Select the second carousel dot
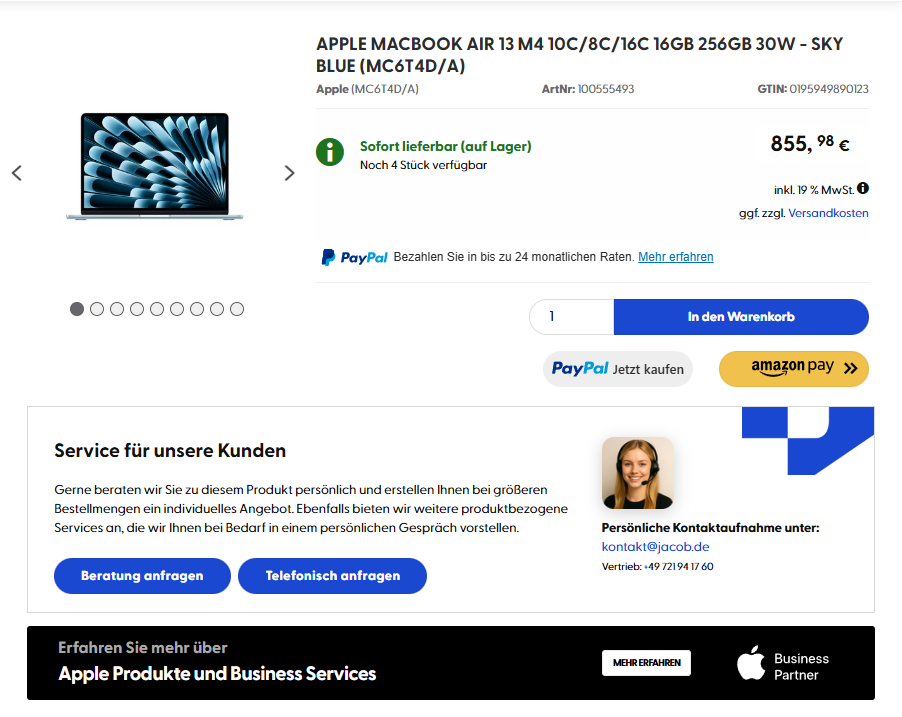Image resolution: width=902 pixels, height=717 pixels. [97, 309]
